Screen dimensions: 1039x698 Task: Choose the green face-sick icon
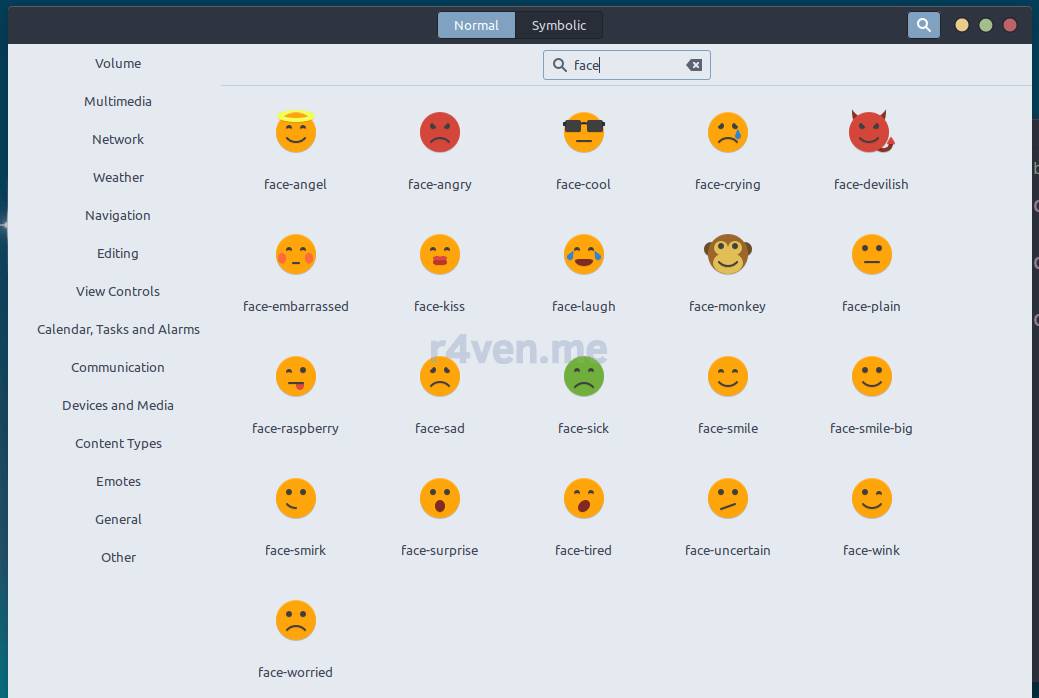point(584,376)
